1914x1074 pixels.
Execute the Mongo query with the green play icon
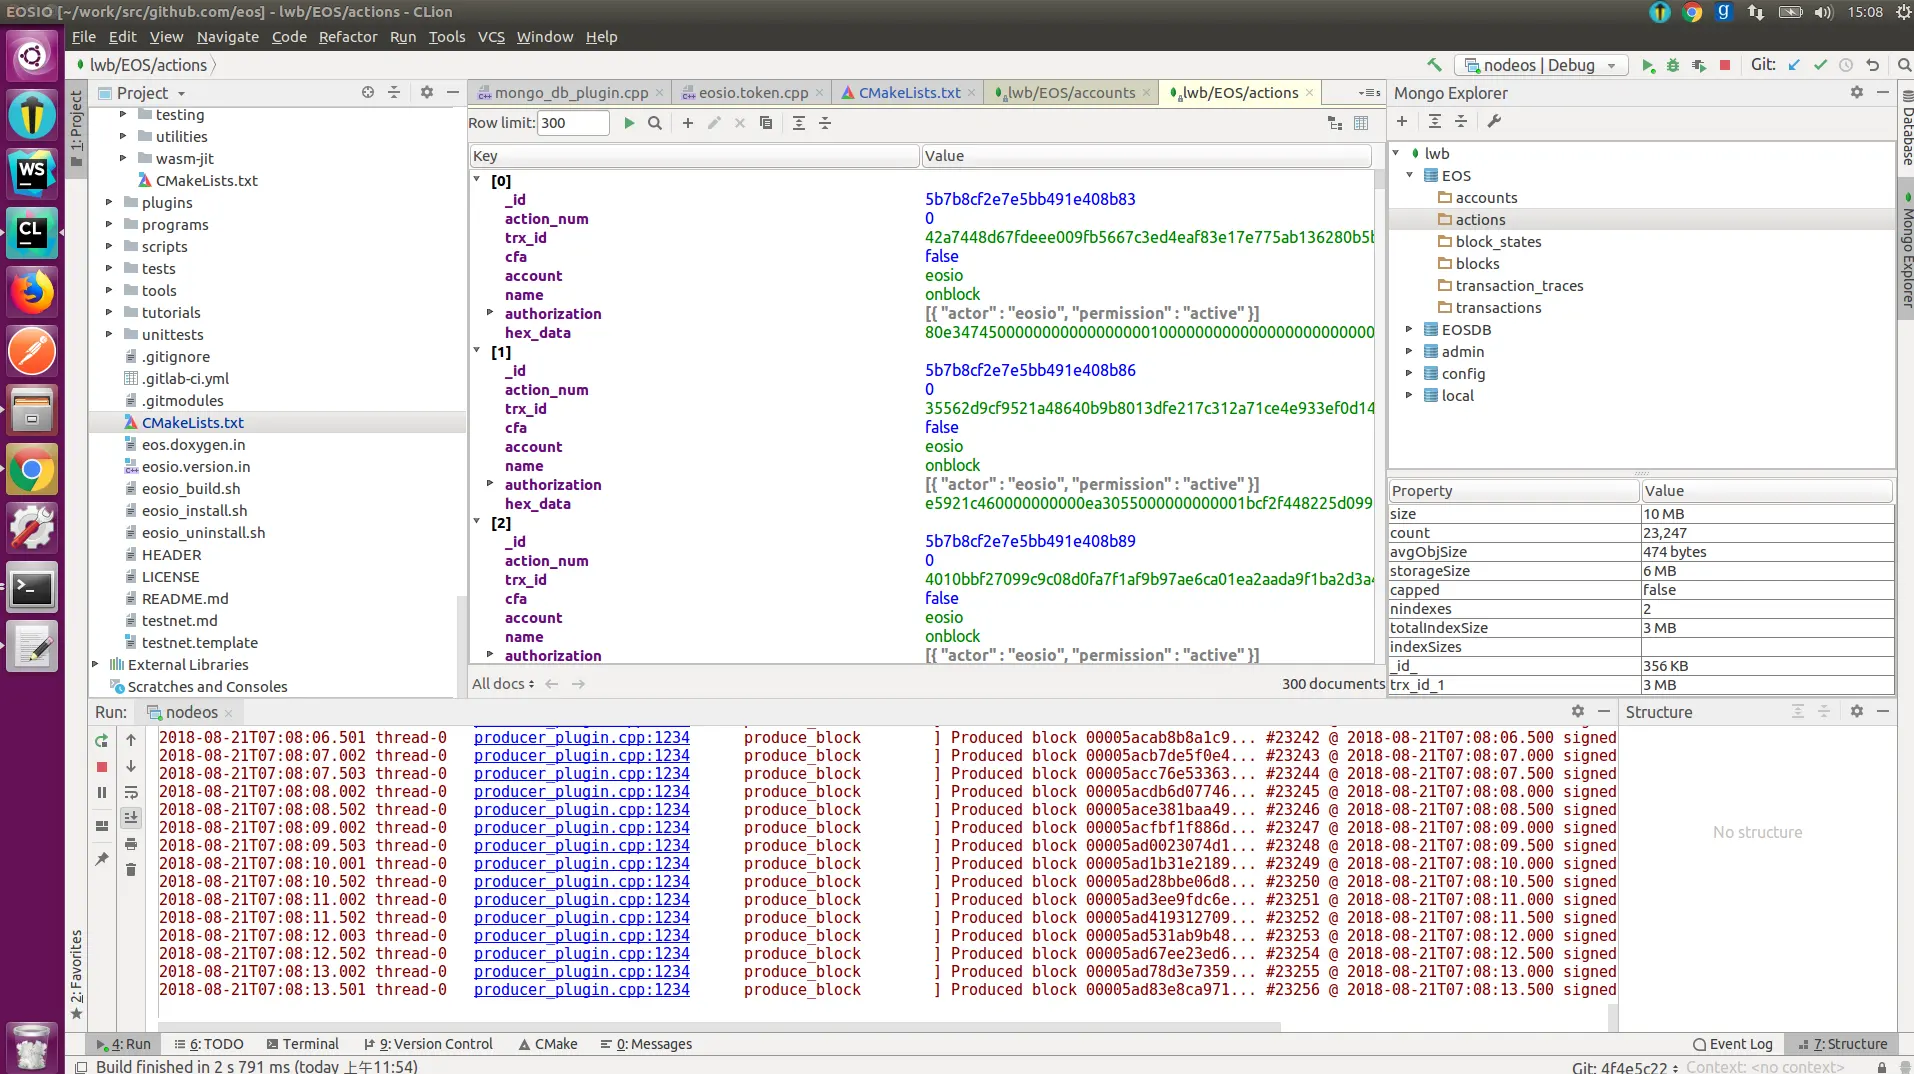tap(629, 123)
